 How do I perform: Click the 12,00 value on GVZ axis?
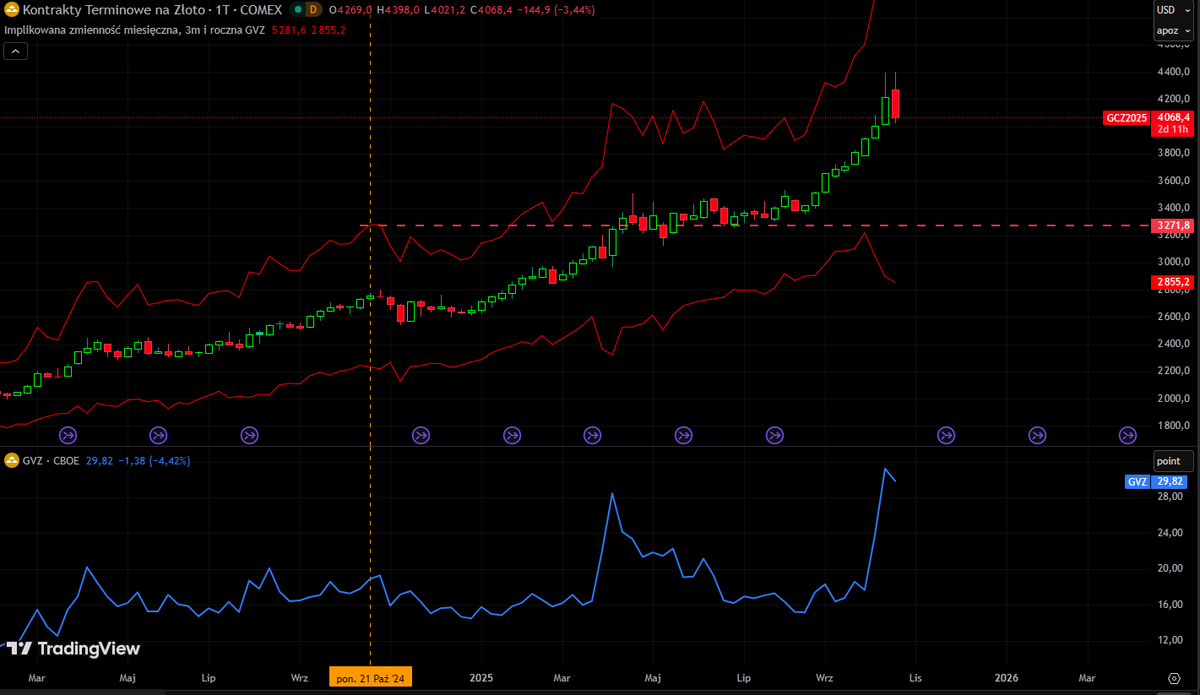pyautogui.click(x=1170, y=640)
